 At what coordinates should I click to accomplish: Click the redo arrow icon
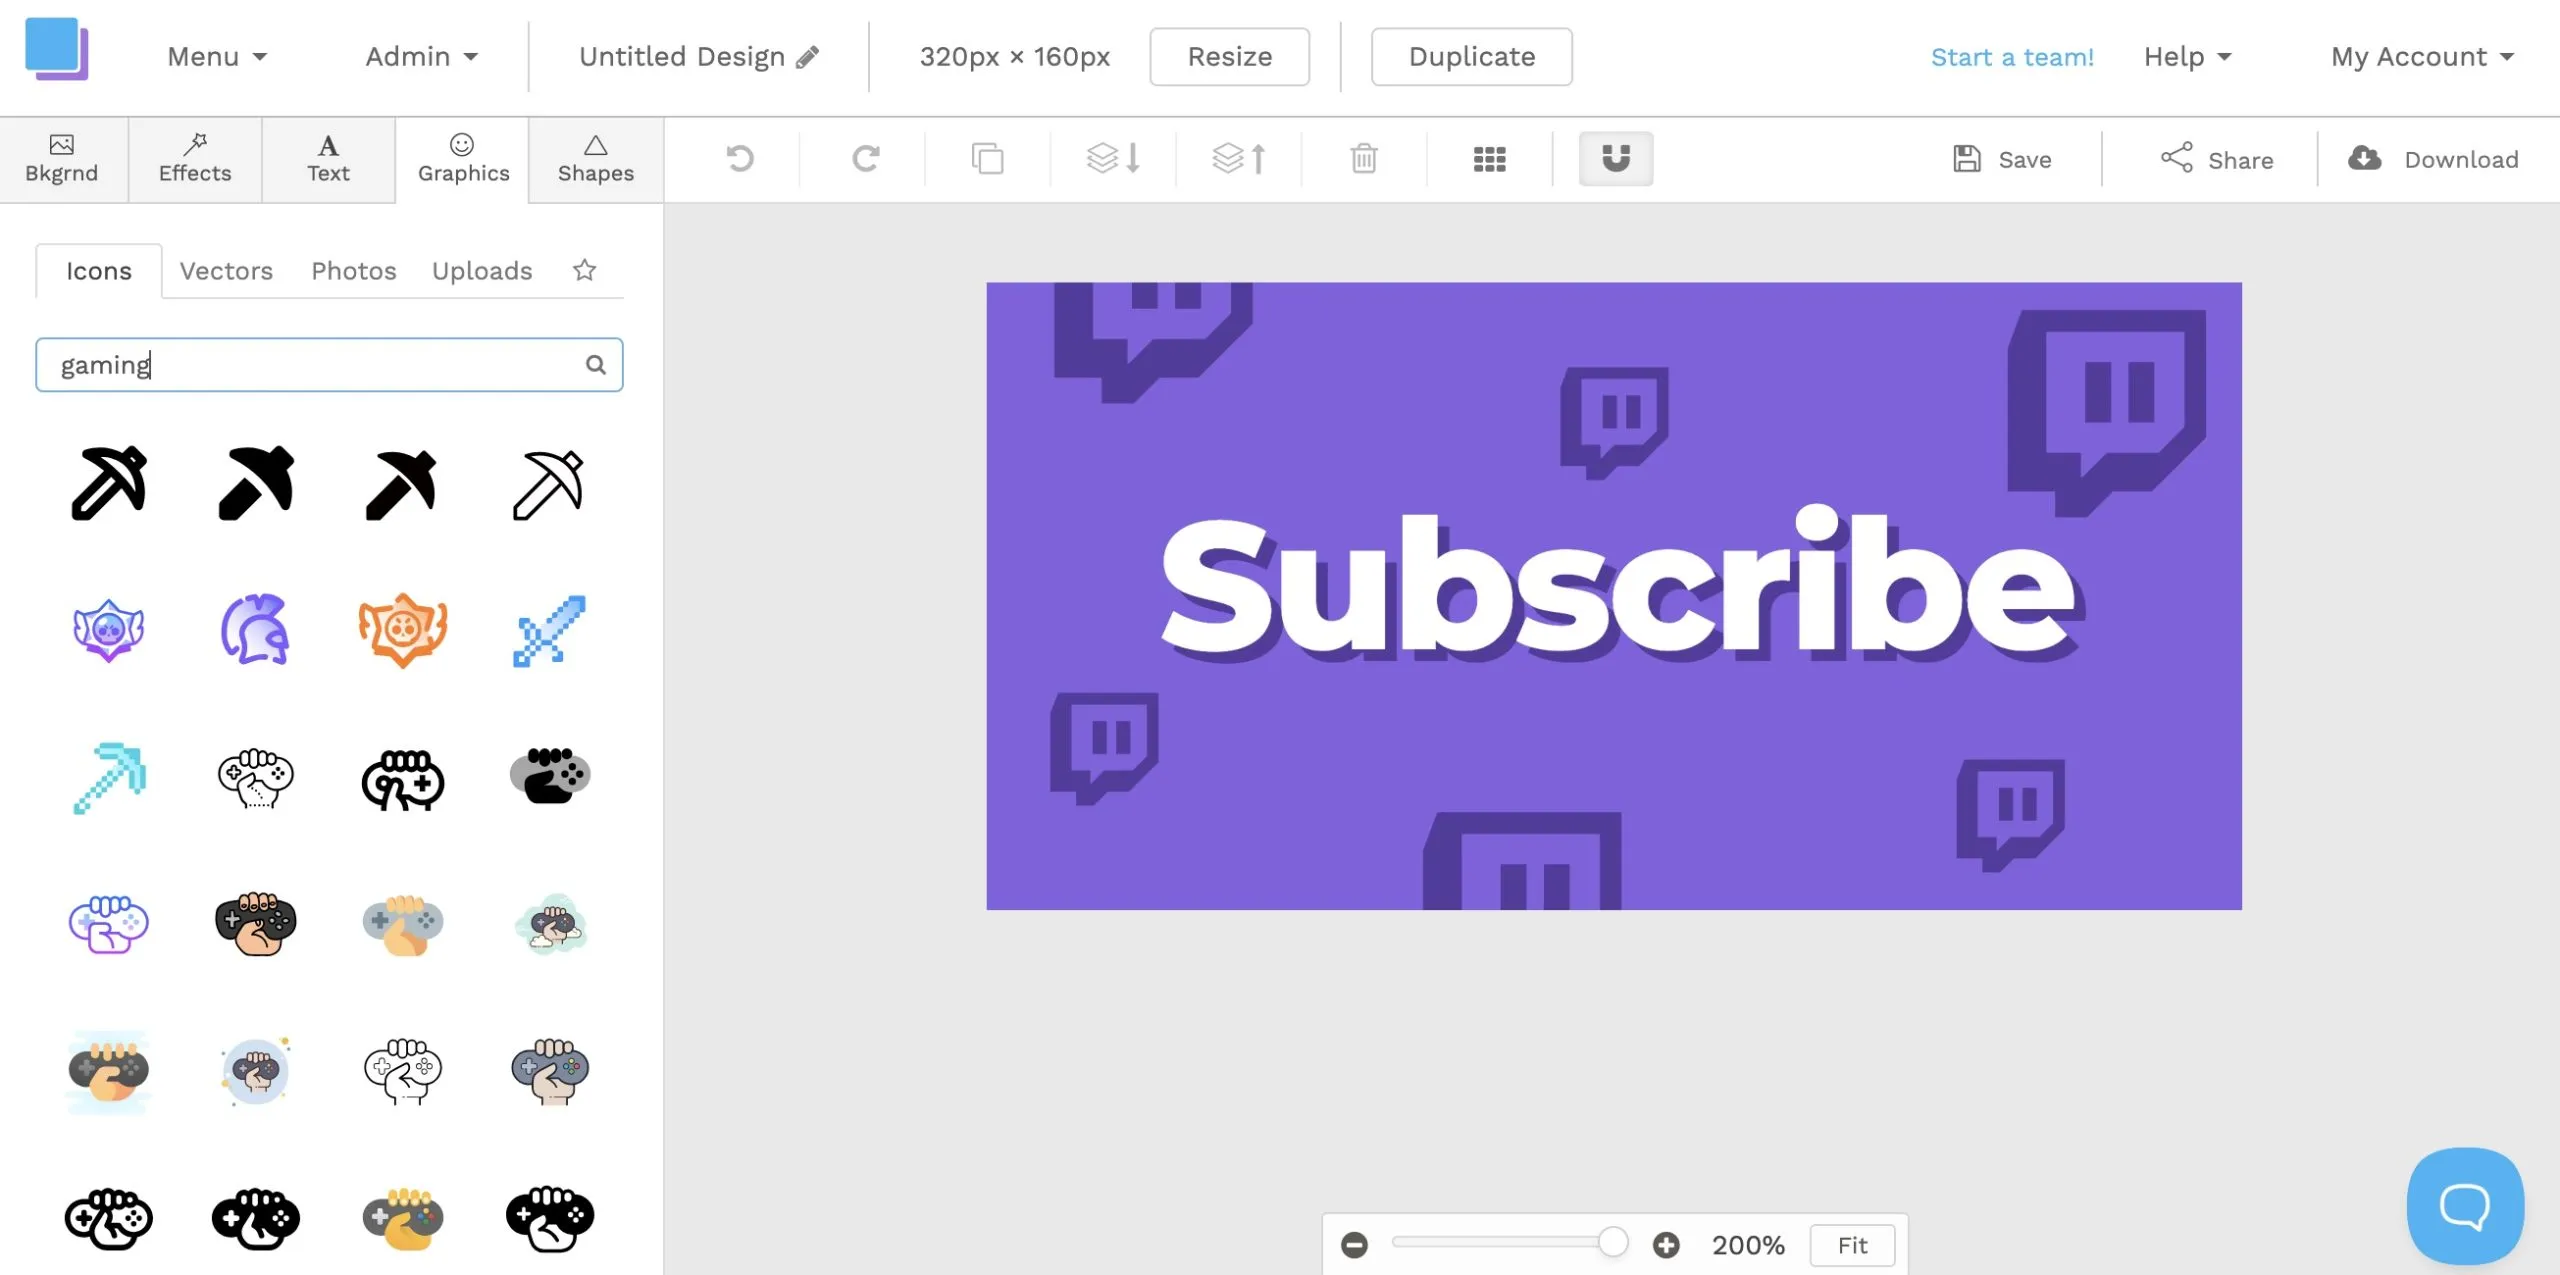tap(866, 158)
